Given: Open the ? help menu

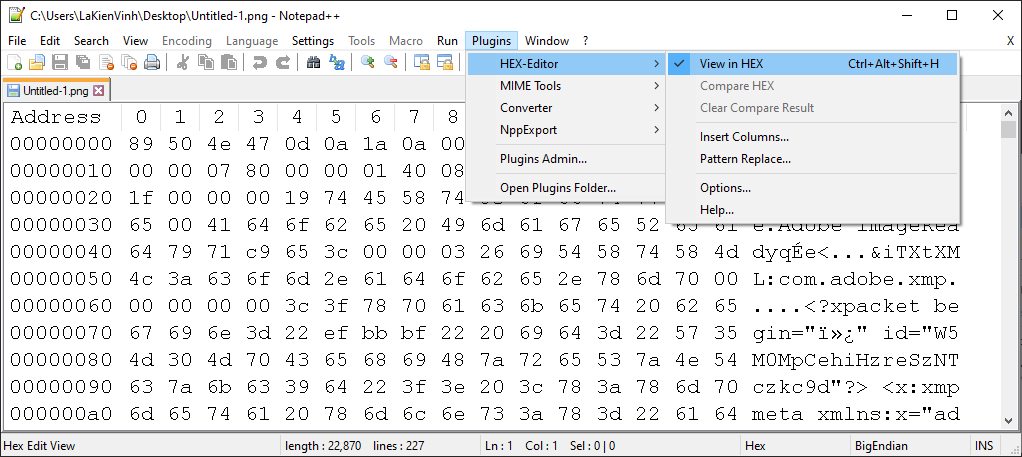Looking at the screenshot, I should click(585, 40).
